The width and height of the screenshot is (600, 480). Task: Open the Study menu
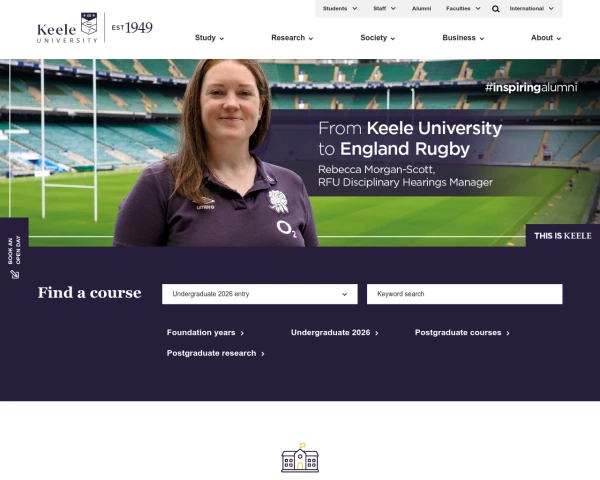click(x=209, y=38)
